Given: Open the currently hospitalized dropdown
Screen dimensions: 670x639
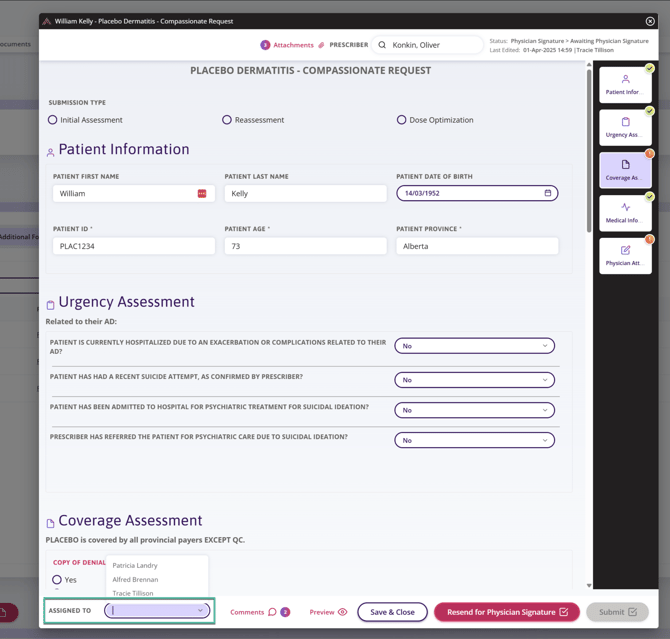Looking at the screenshot, I should point(474,346).
